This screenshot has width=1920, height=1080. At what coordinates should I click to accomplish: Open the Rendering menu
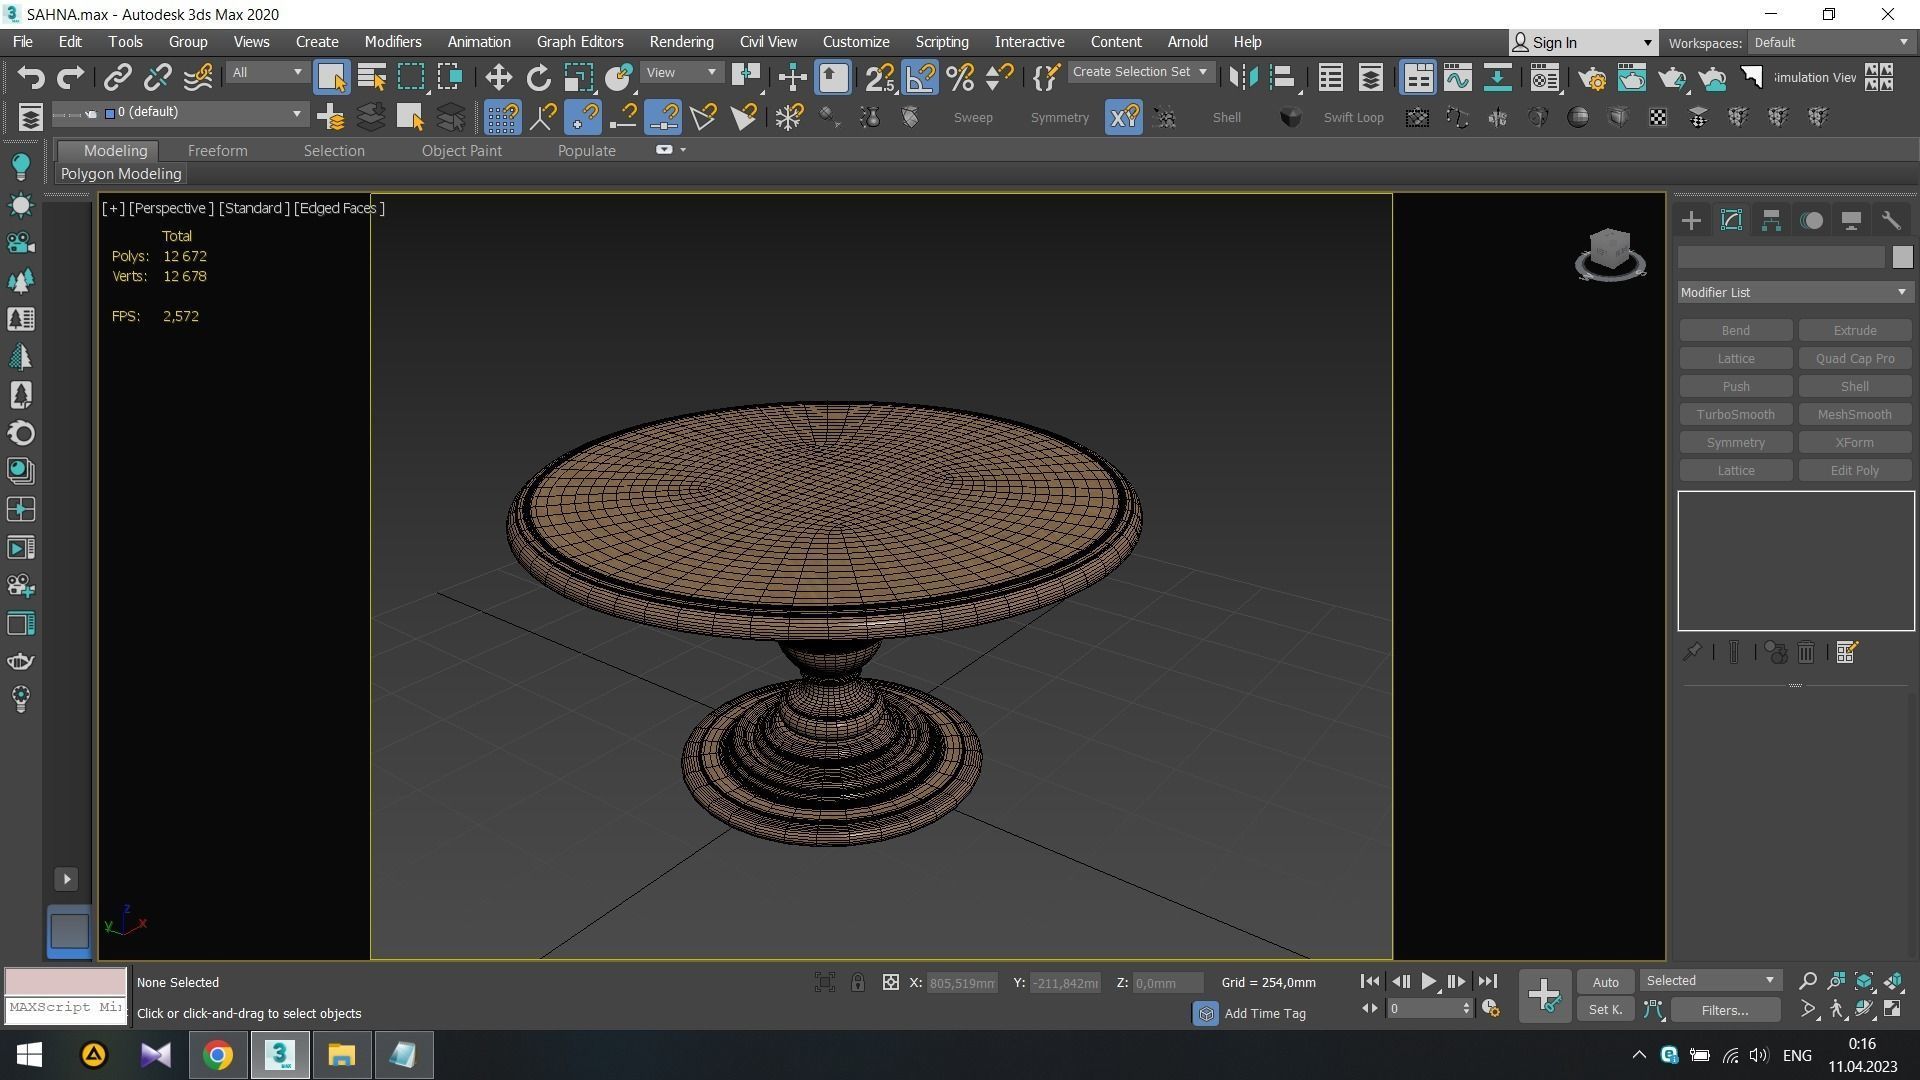[681, 42]
